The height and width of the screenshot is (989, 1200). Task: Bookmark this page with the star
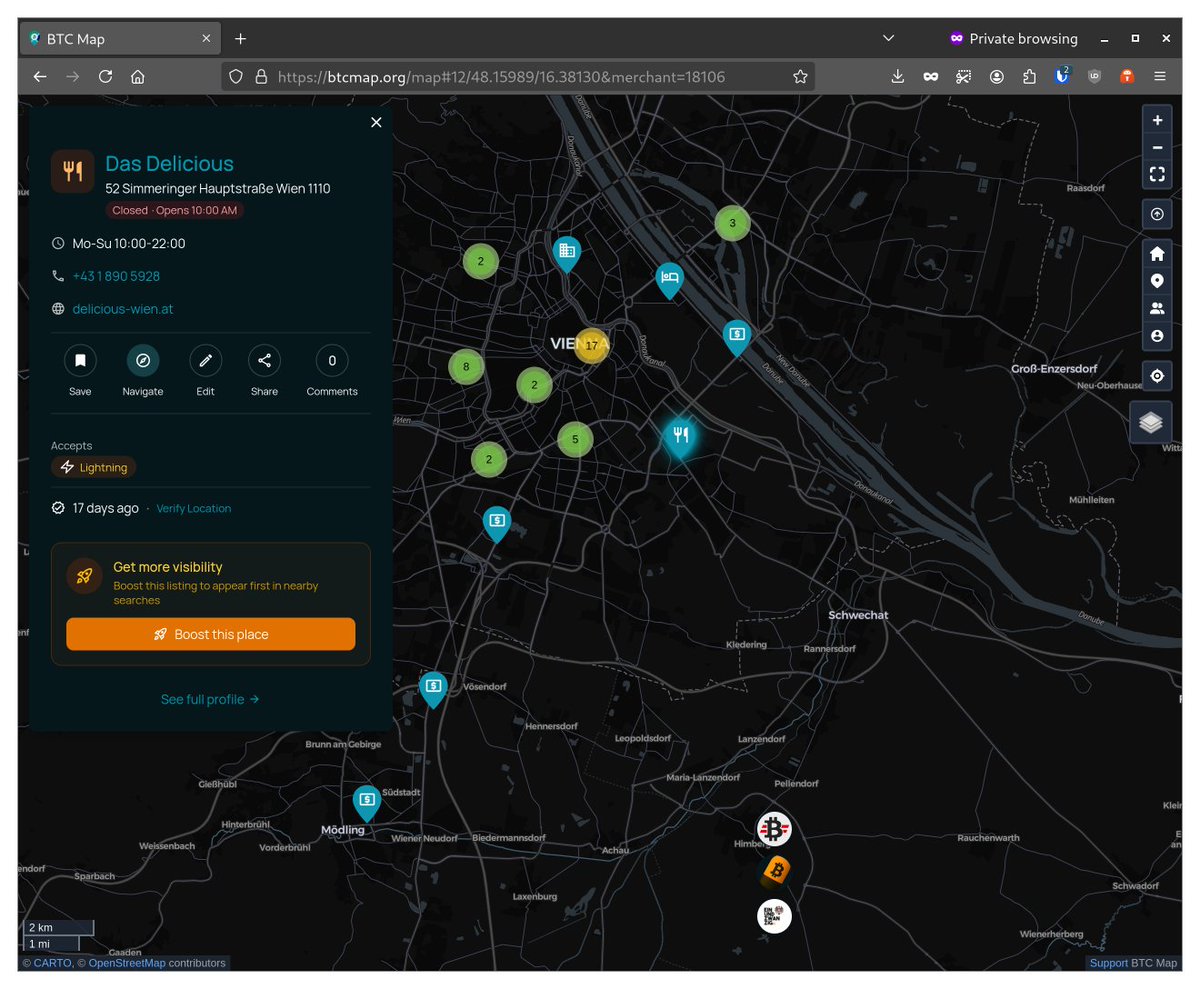click(800, 76)
